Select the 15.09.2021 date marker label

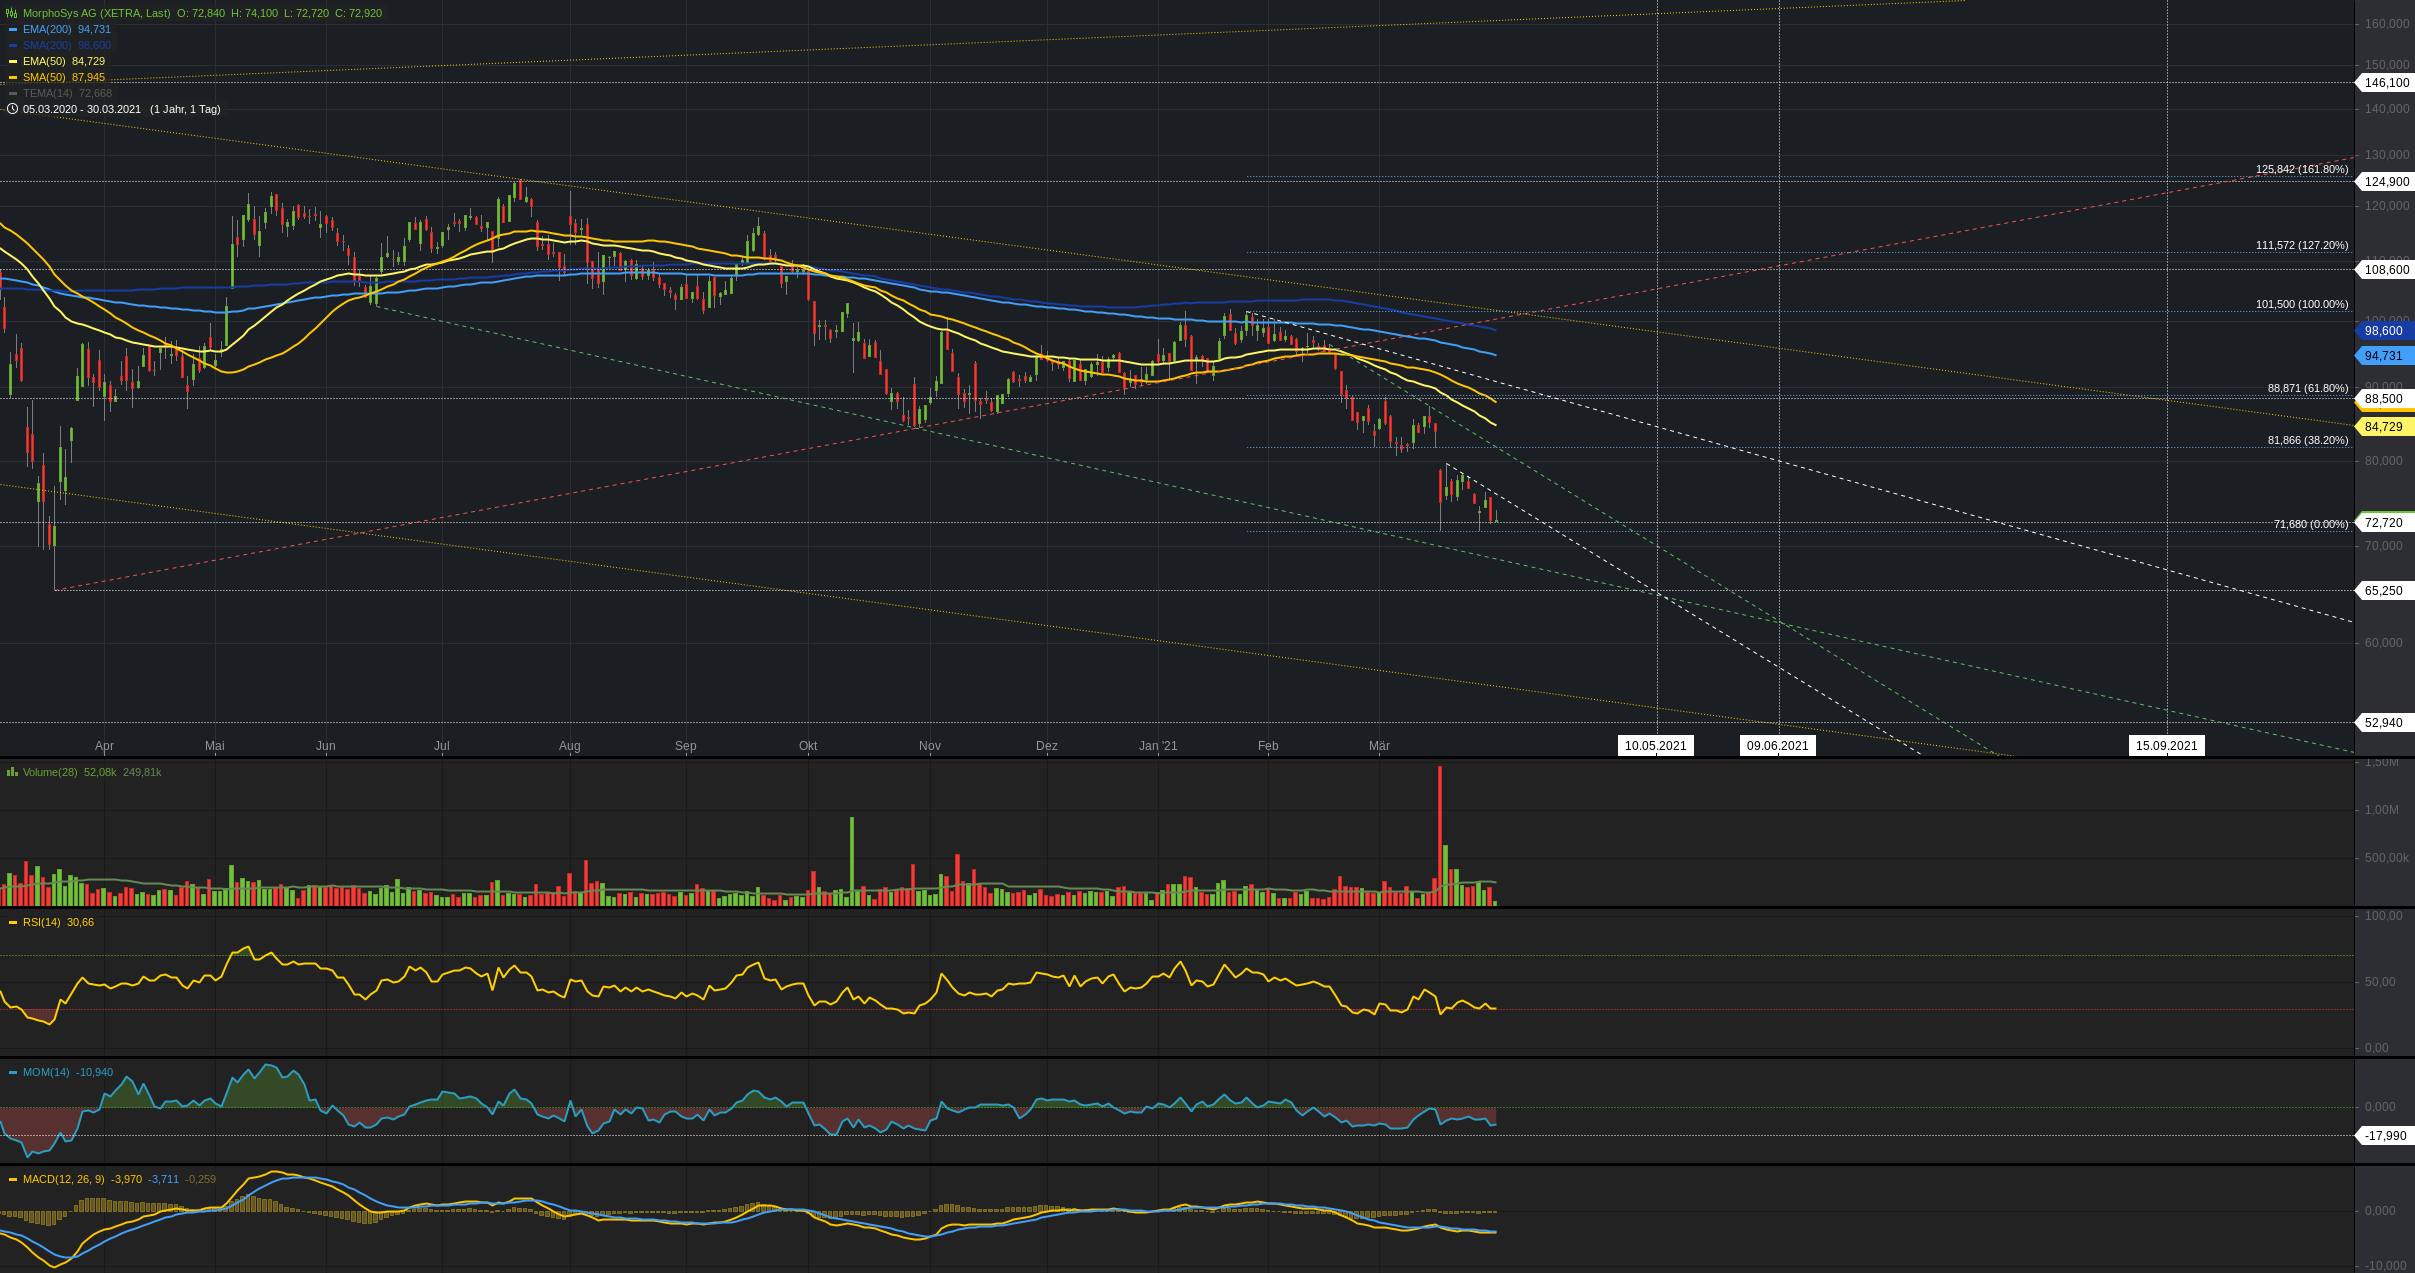(x=2166, y=745)
